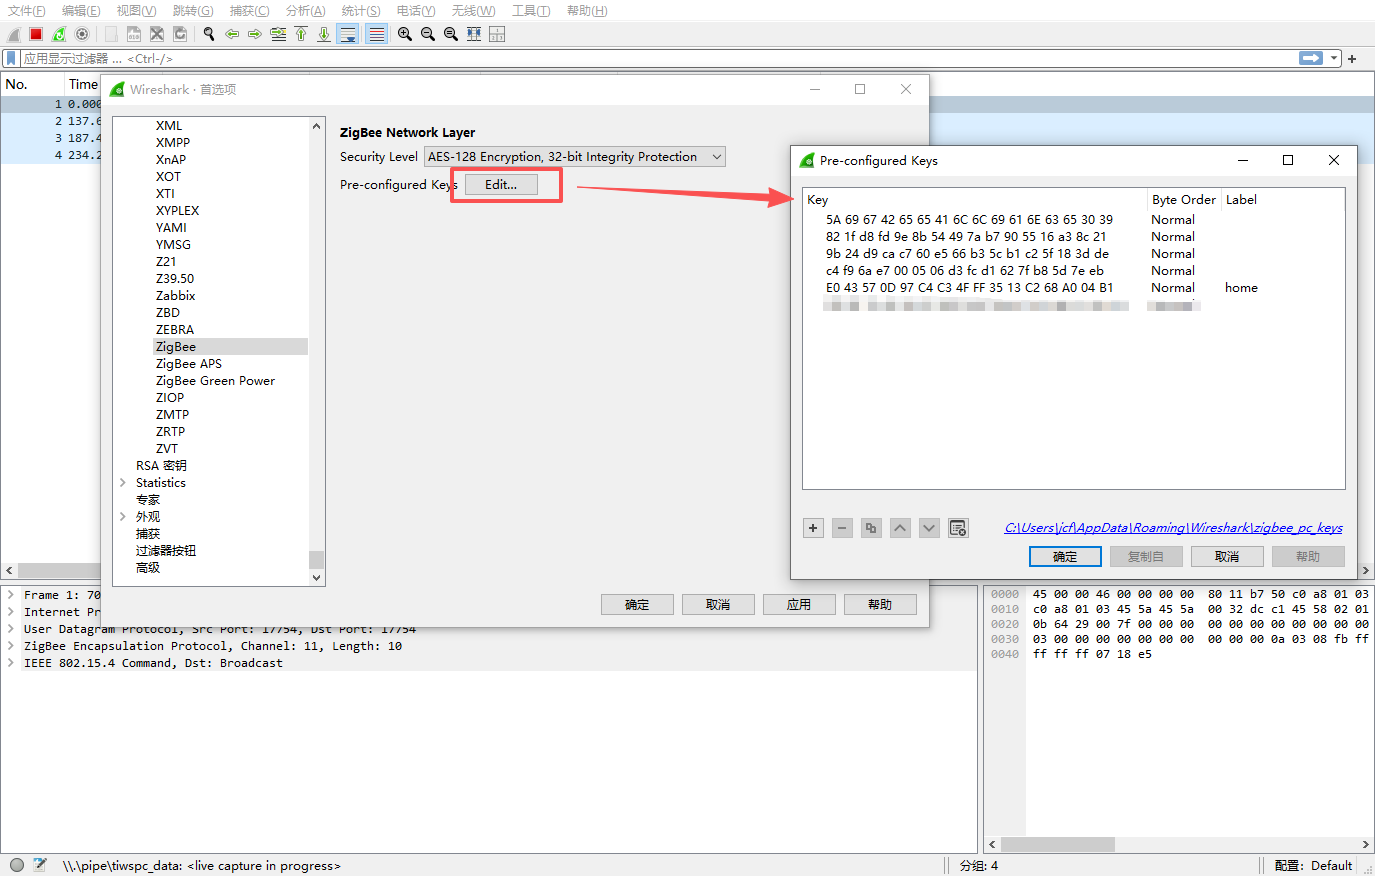Open the Security Level dropdown
The height and width of the screenshot is (876, 1375).
click(575, 157)
